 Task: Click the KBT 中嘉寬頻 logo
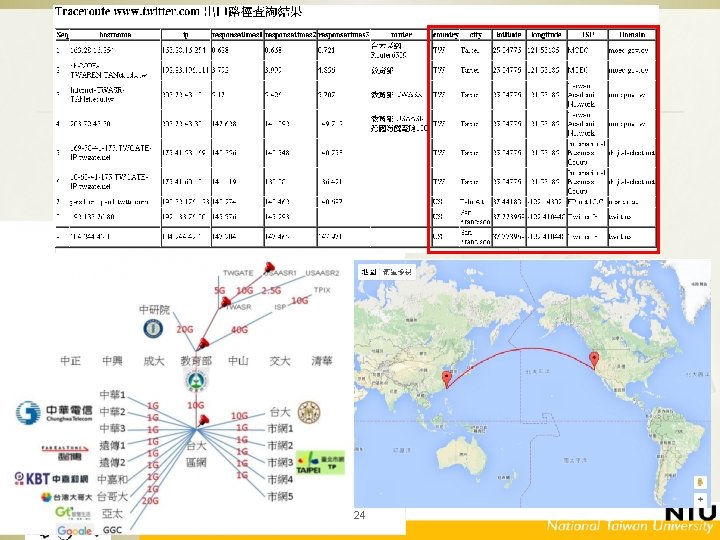(51, 478)
